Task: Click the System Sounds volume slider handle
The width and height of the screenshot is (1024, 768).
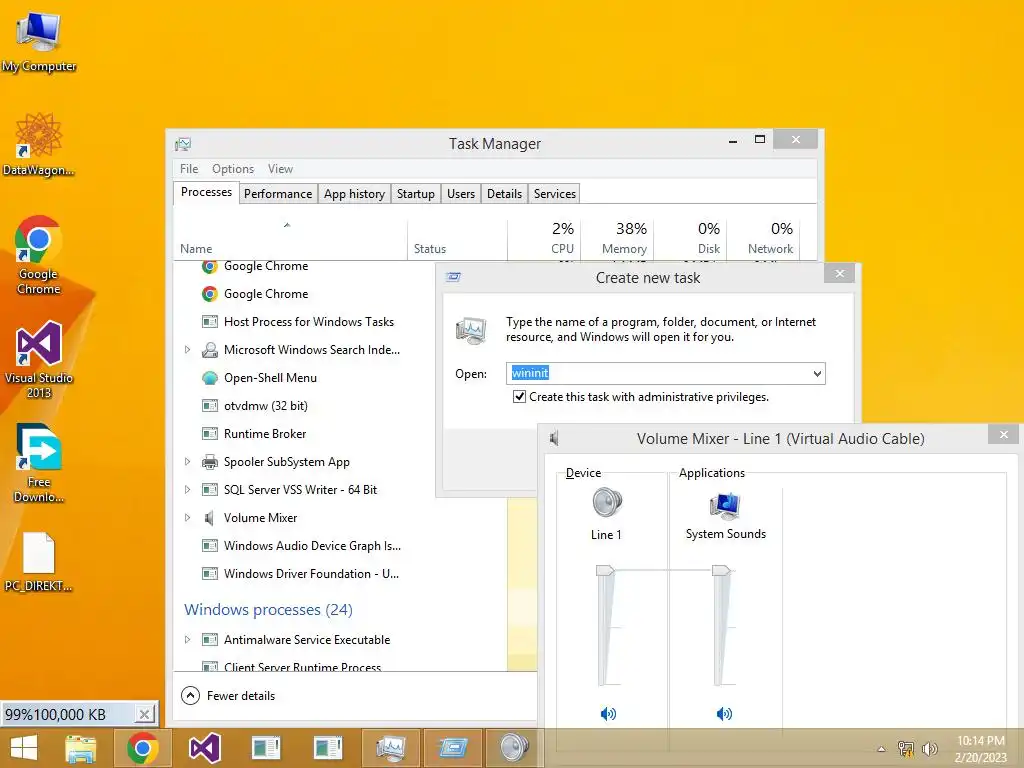Action: click(x=721, y=571)
